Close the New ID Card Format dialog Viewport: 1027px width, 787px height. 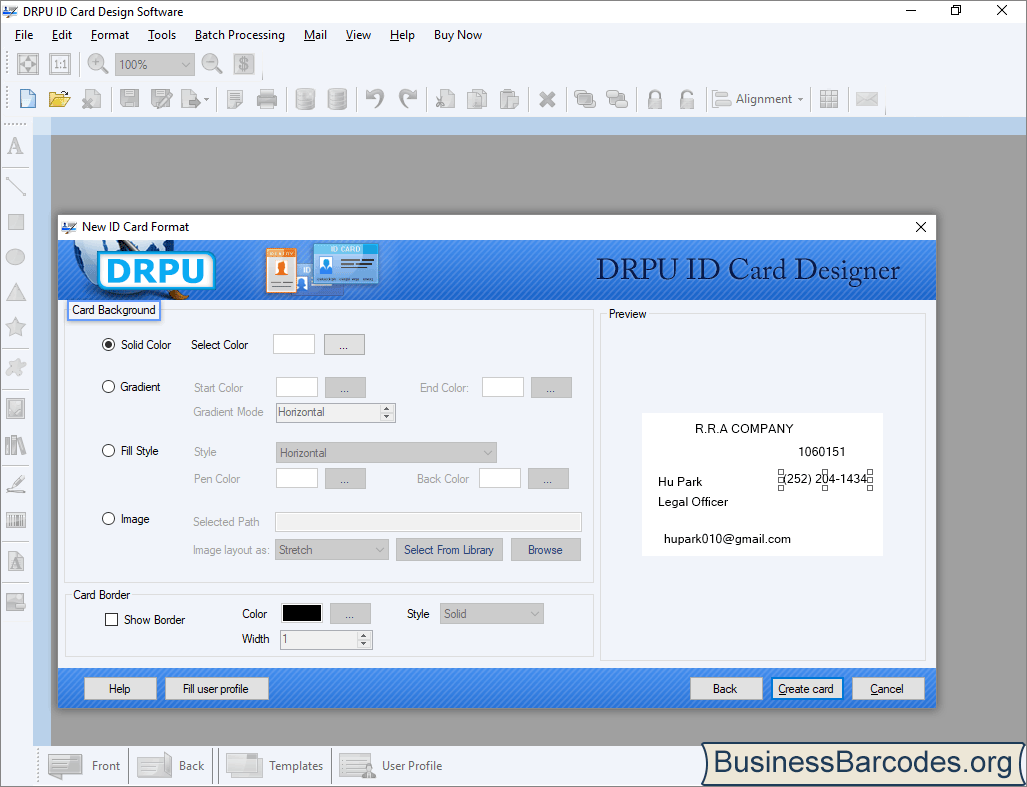tap(920, 227)
